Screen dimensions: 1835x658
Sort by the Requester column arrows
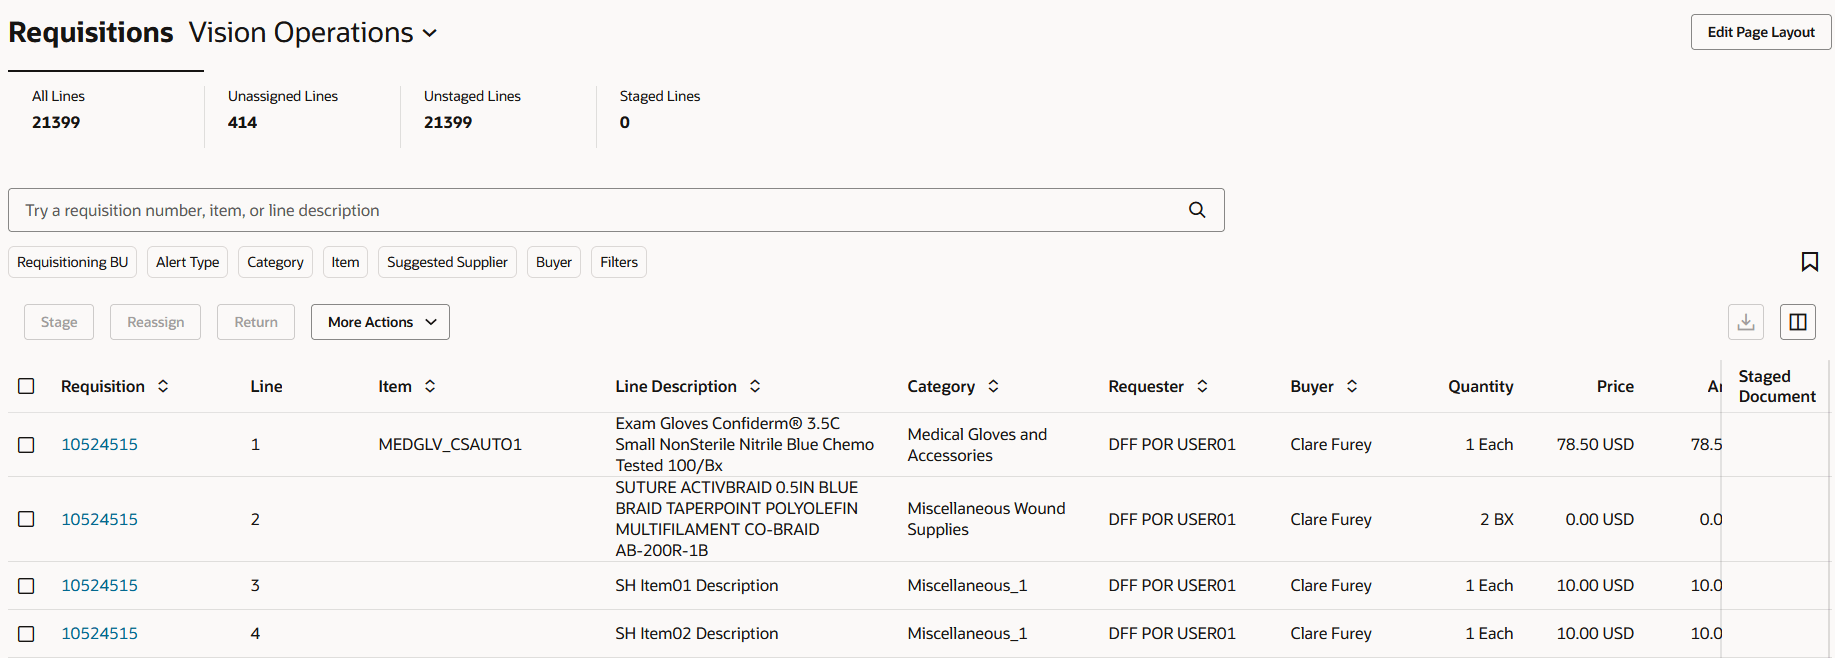pos(1201,386)
